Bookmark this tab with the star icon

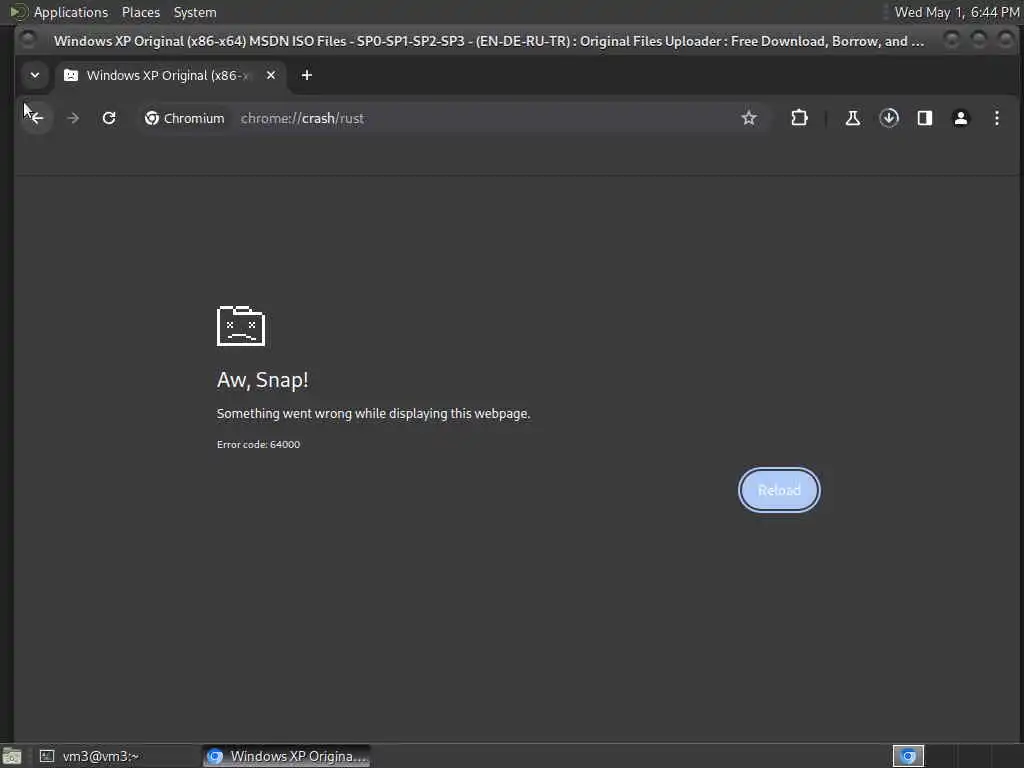[x=748, y=118]
